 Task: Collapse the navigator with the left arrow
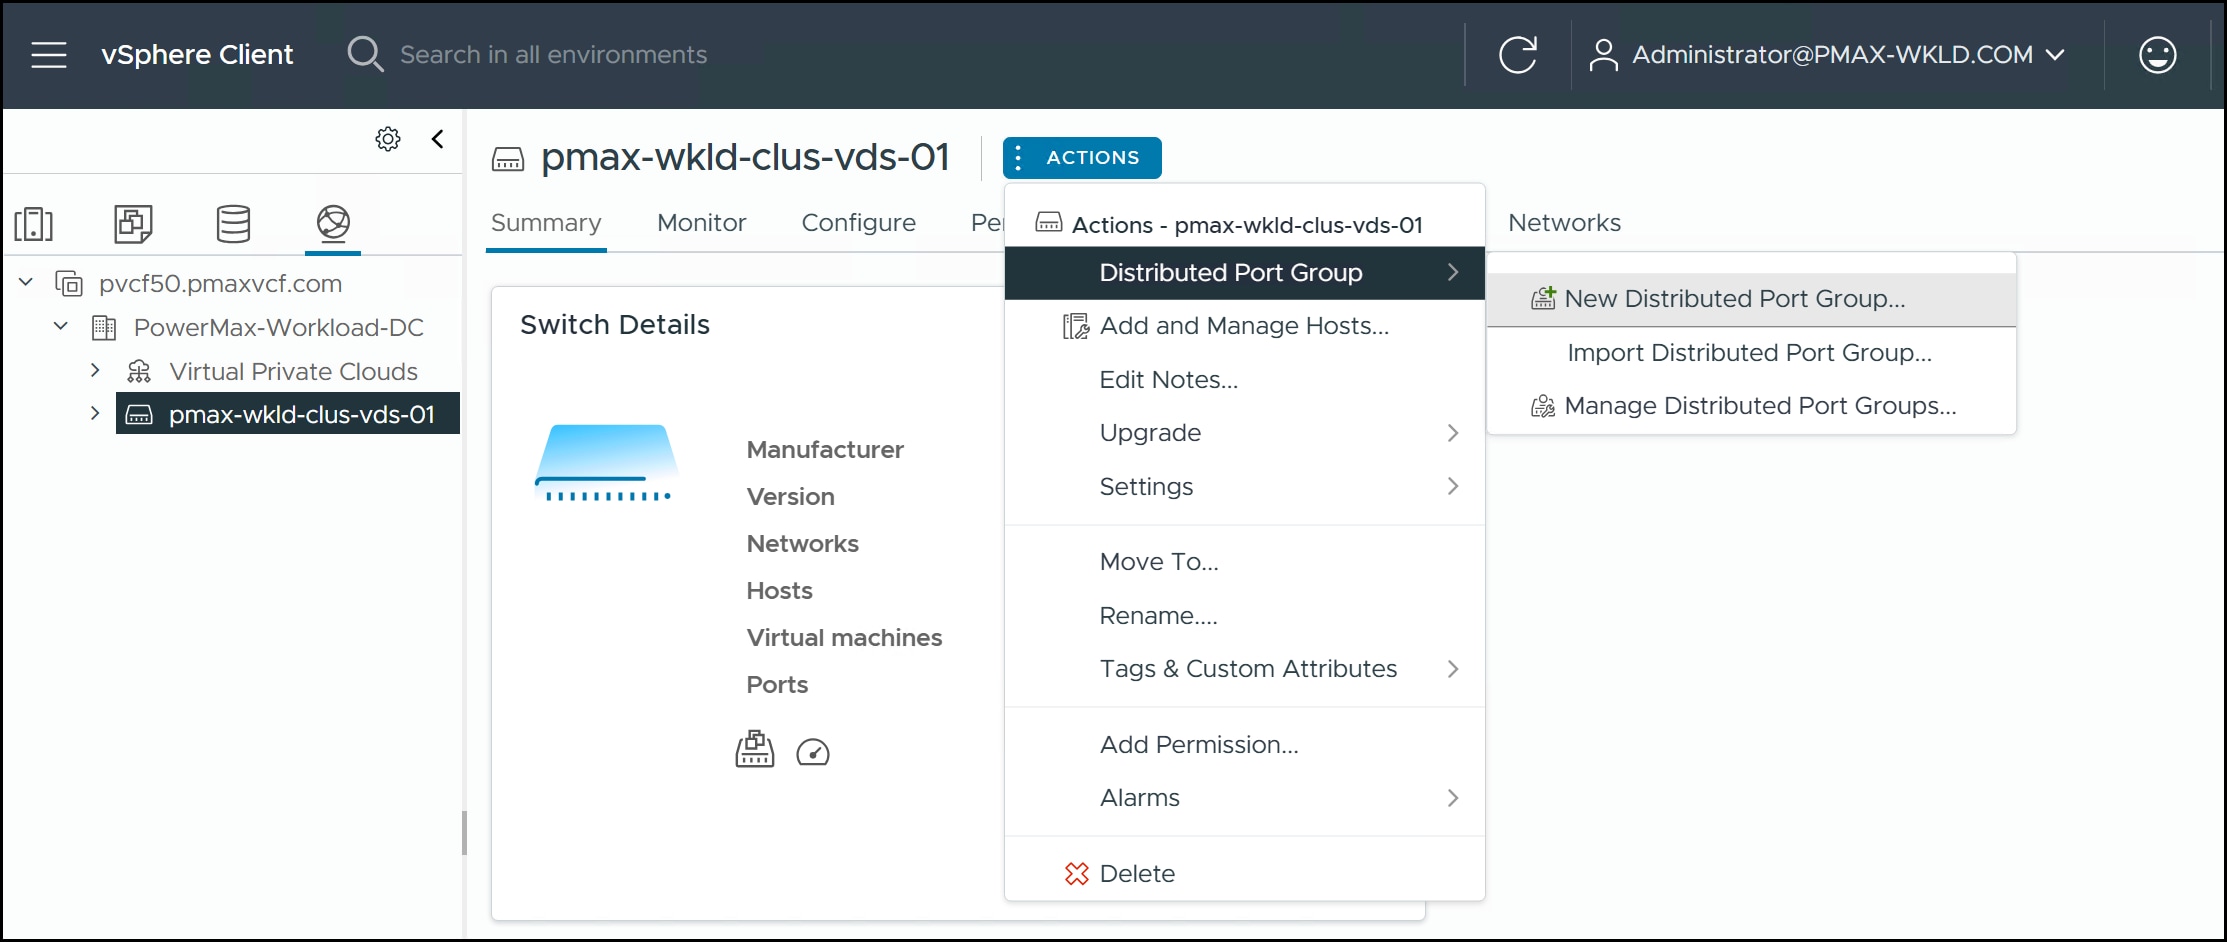[437, 139]
